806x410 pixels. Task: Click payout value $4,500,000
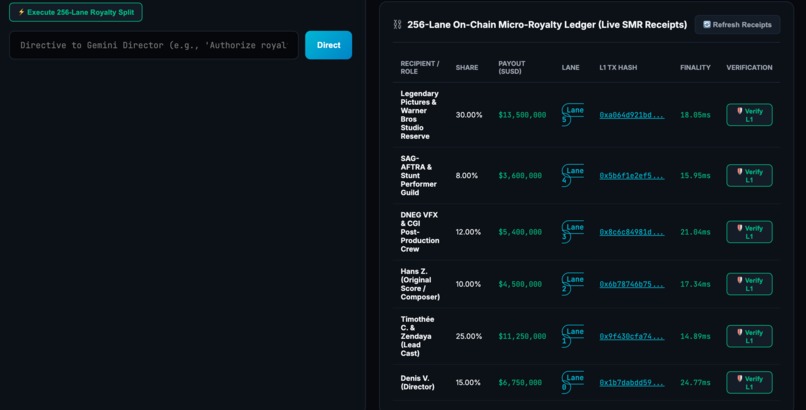coord(520,284)
